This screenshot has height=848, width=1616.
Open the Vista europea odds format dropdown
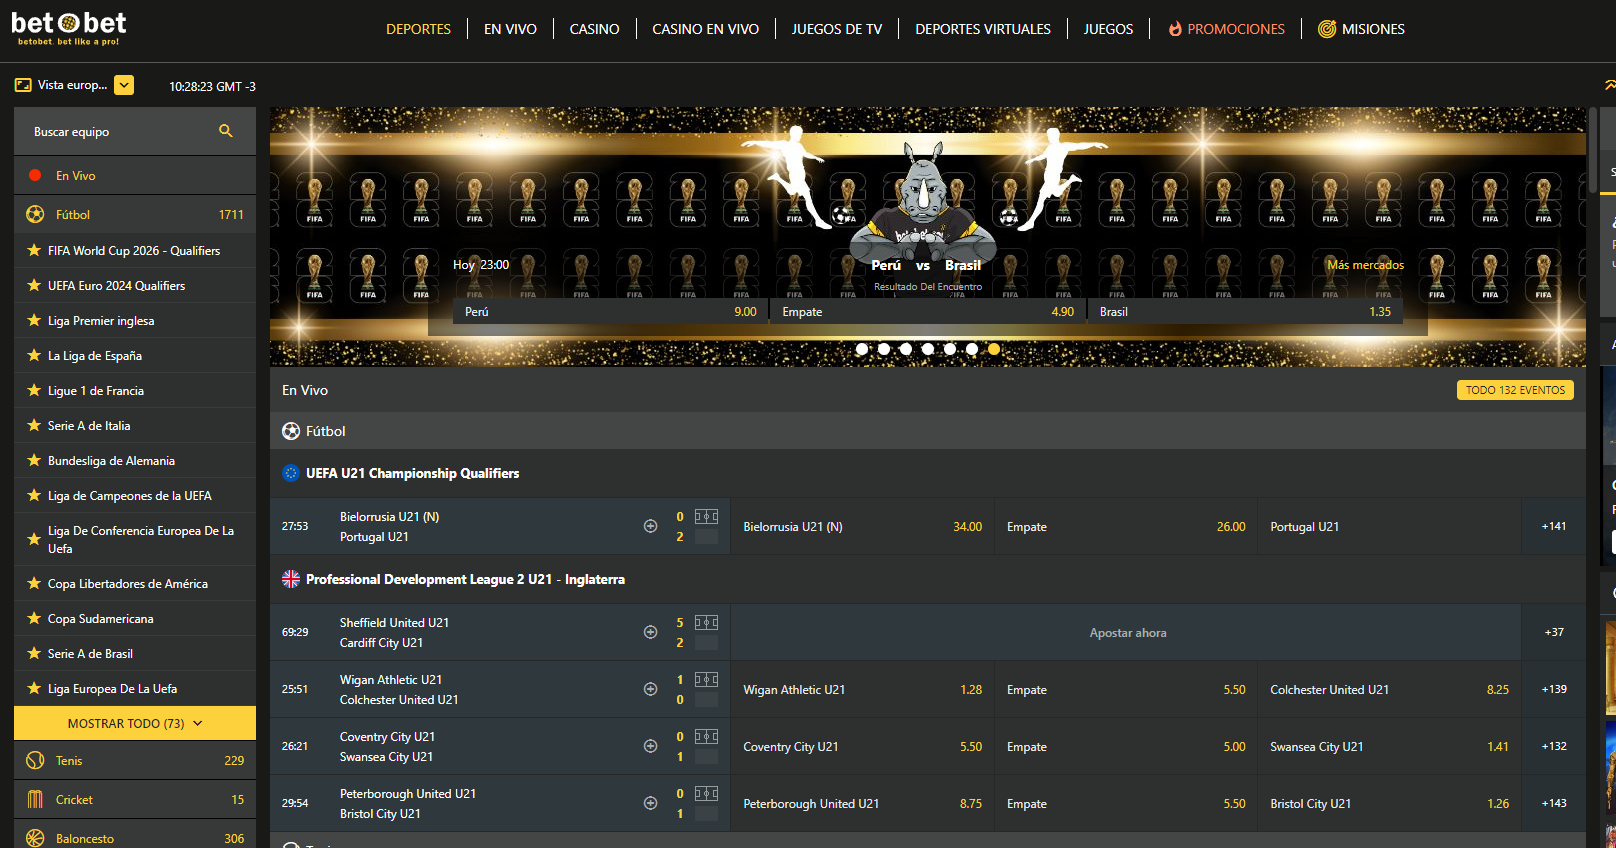click(x=124, y=85)
